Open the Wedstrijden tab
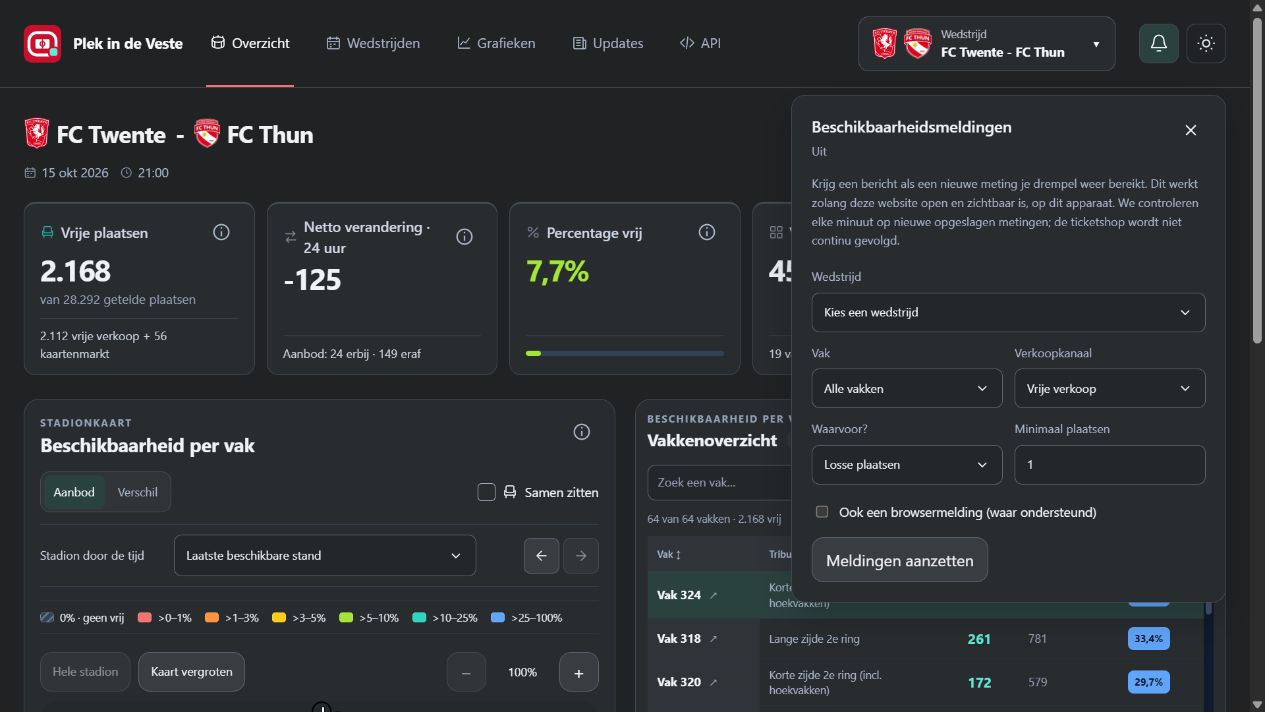This screenshot has width=1265, height=712. 373,43
